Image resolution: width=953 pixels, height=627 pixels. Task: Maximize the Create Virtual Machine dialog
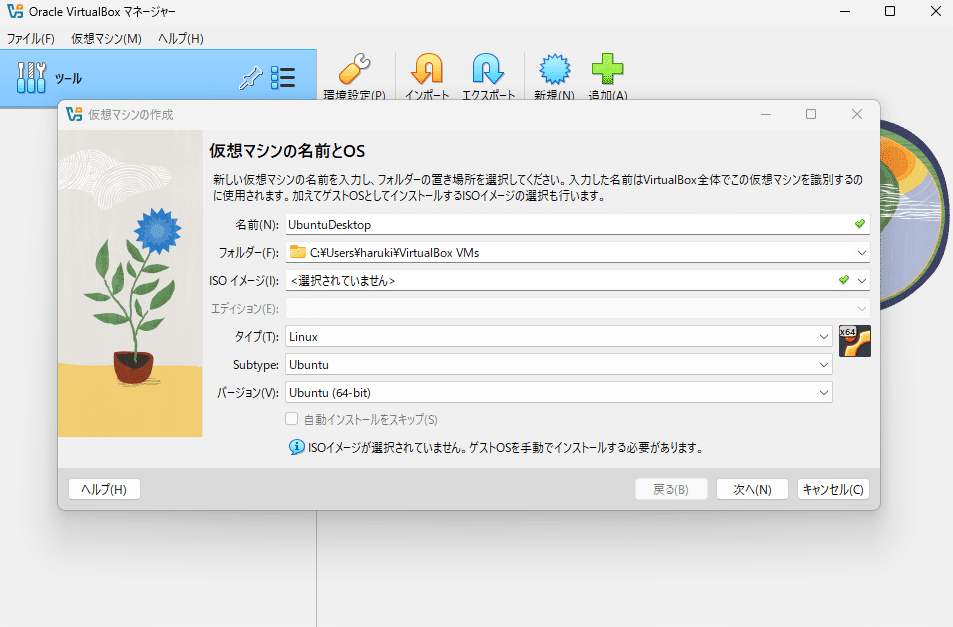811,114
